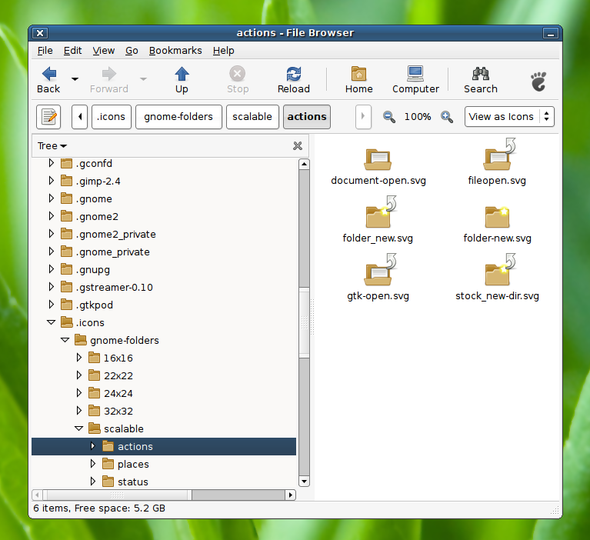The image size is (590, 540).
Task: Click the Forward arrow button
Action: coord(109,80)
